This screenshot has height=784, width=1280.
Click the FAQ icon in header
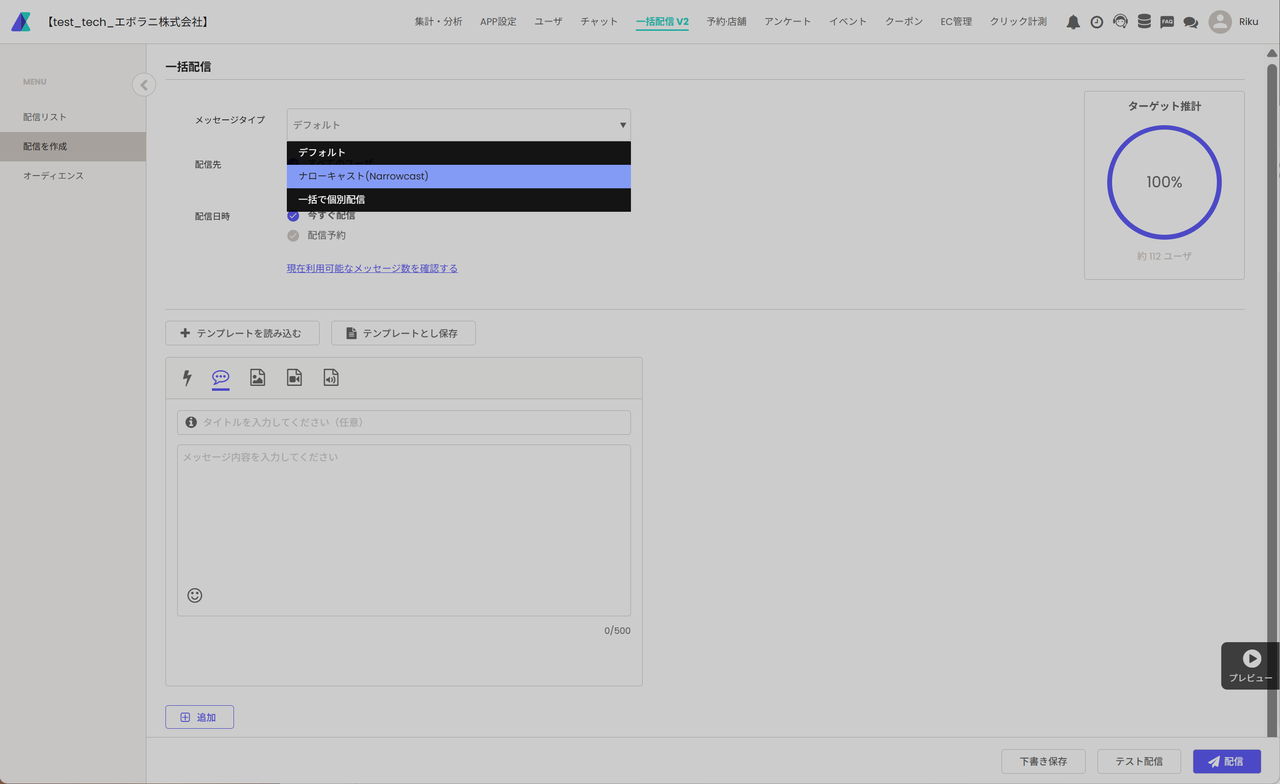tap(1167, 22)
